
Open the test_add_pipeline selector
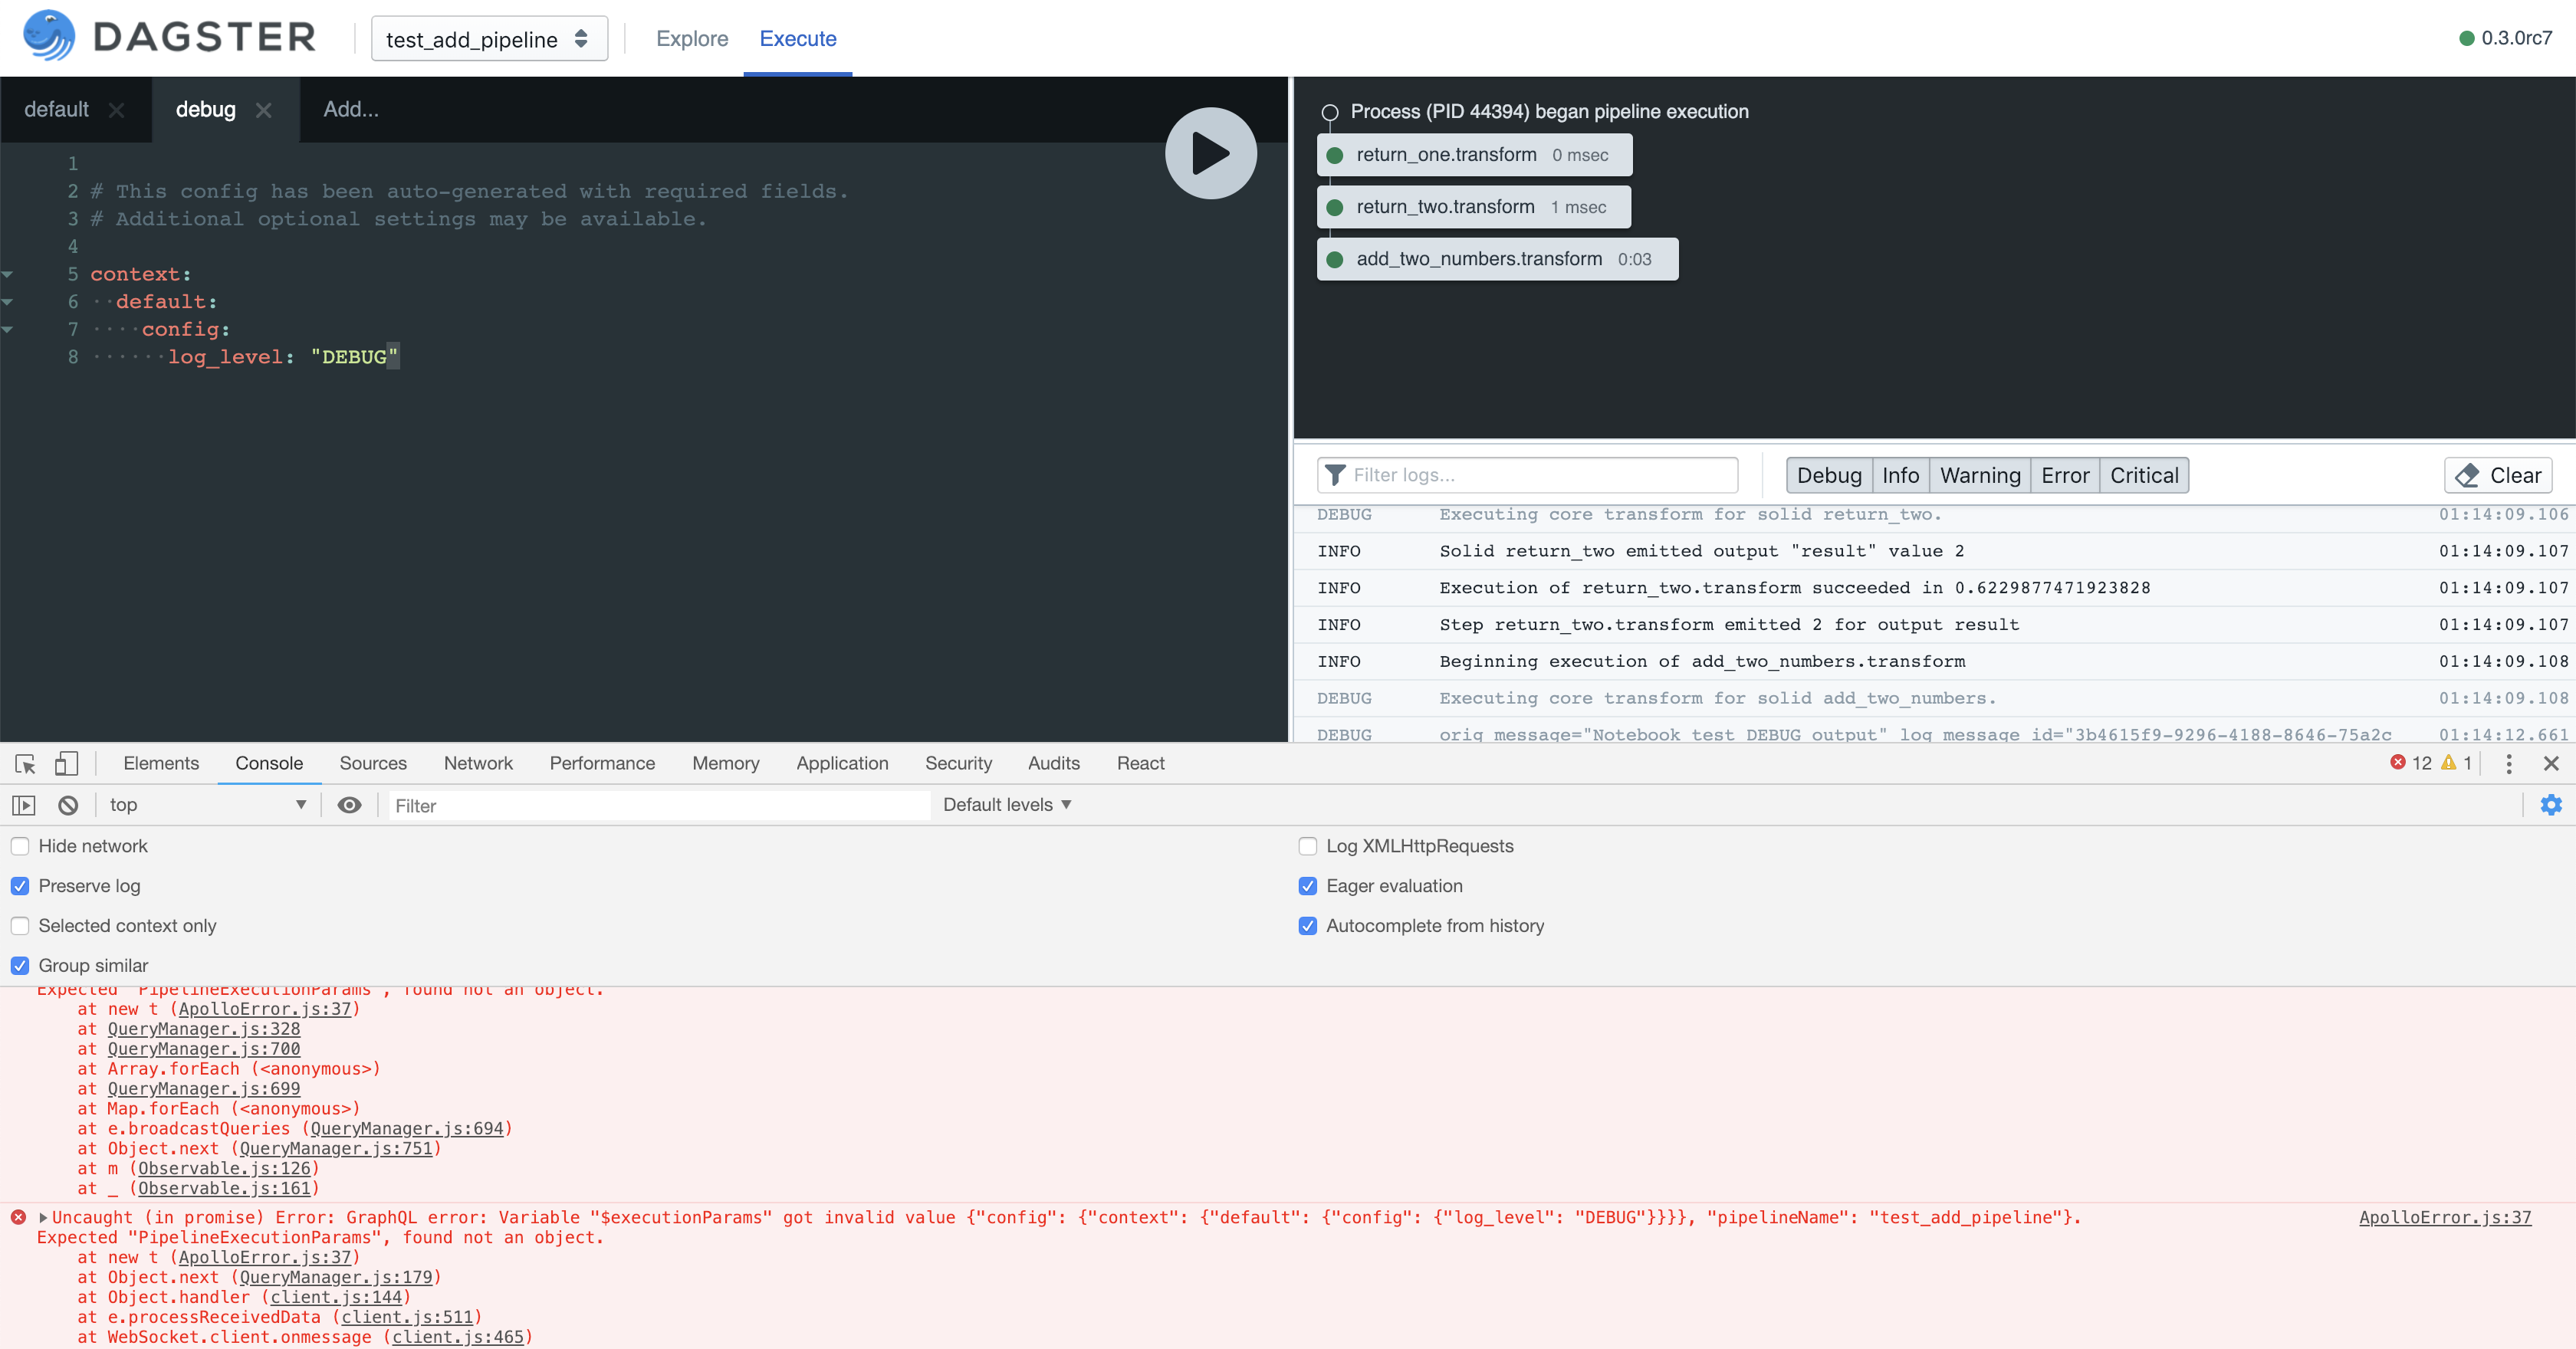click(x=489, y=38)
